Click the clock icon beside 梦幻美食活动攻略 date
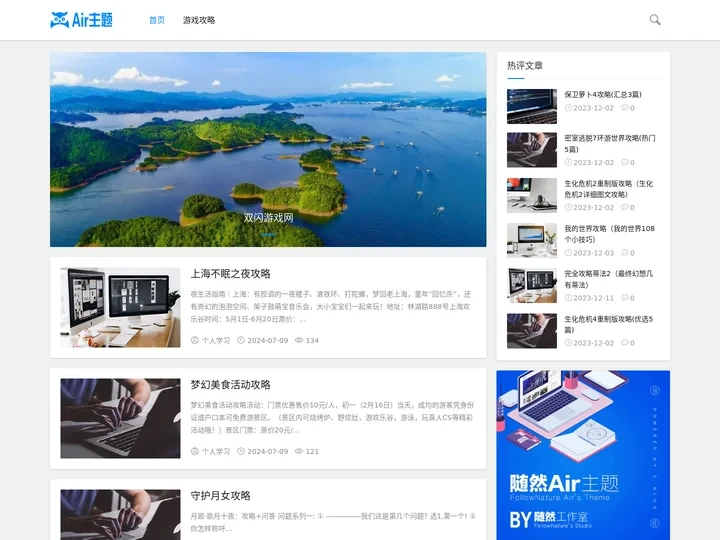The height and width of the screenshot is (540, 720). click(241, 451)
